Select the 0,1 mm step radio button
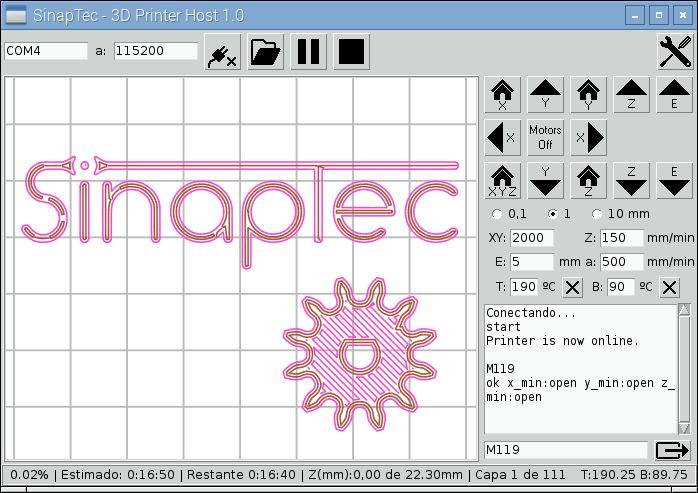The width and height of the screenshot is (698, 493). click(497, 214)
